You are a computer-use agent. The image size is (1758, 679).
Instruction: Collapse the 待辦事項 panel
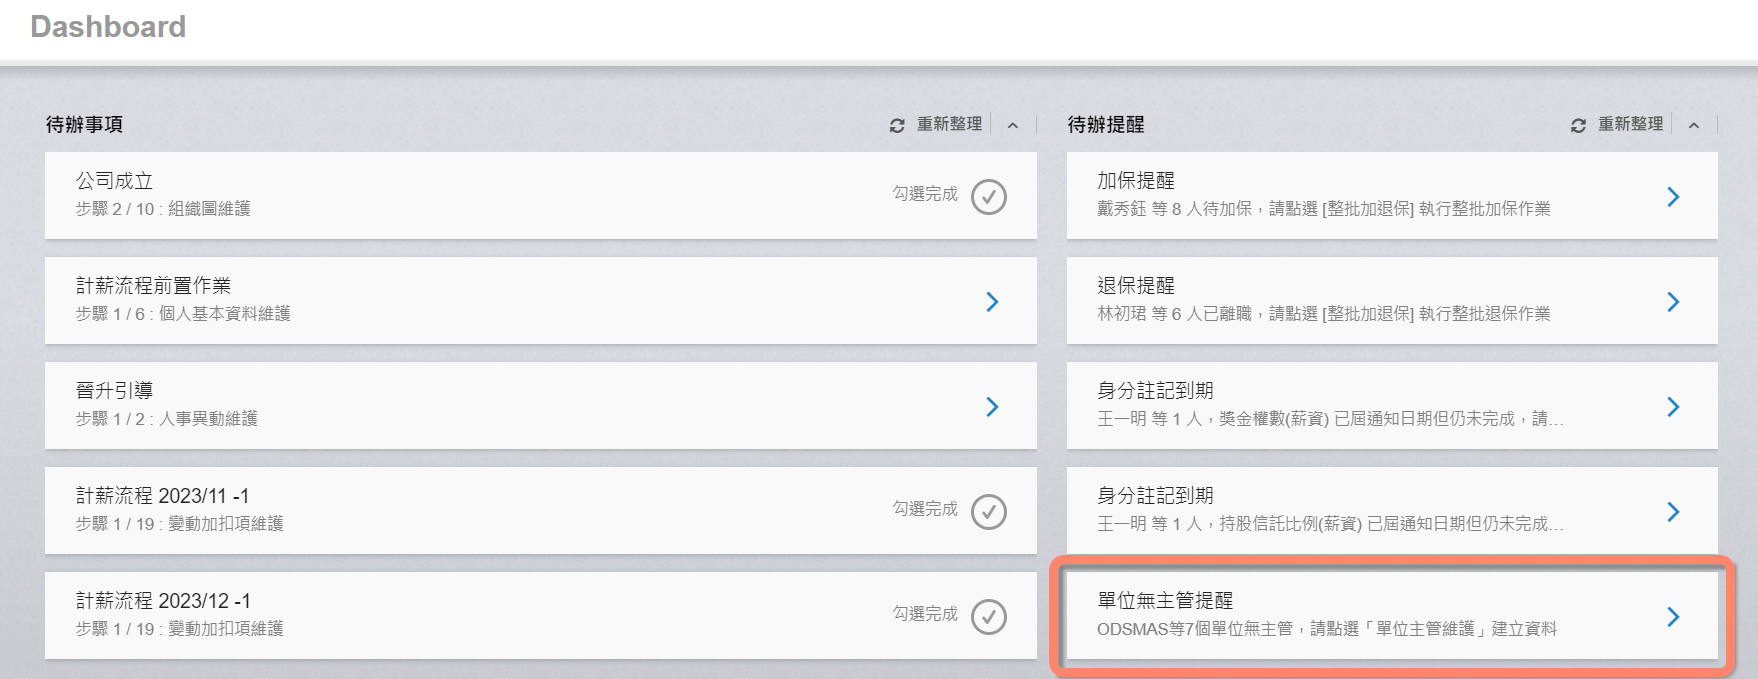[1013, 125]
